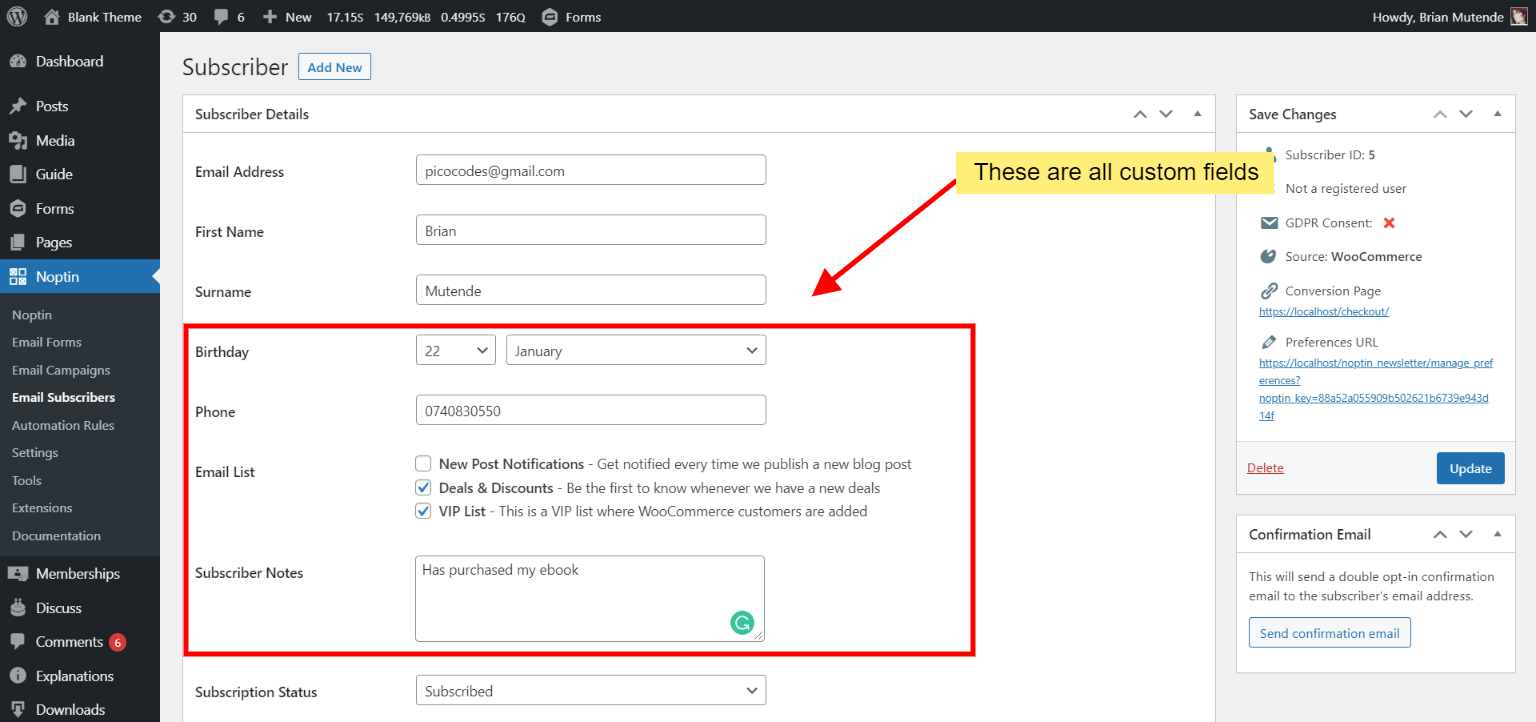Click the Update button
Image resolution: width=1536 pixels, height=722 pixels.
[x=1470, y=467]
